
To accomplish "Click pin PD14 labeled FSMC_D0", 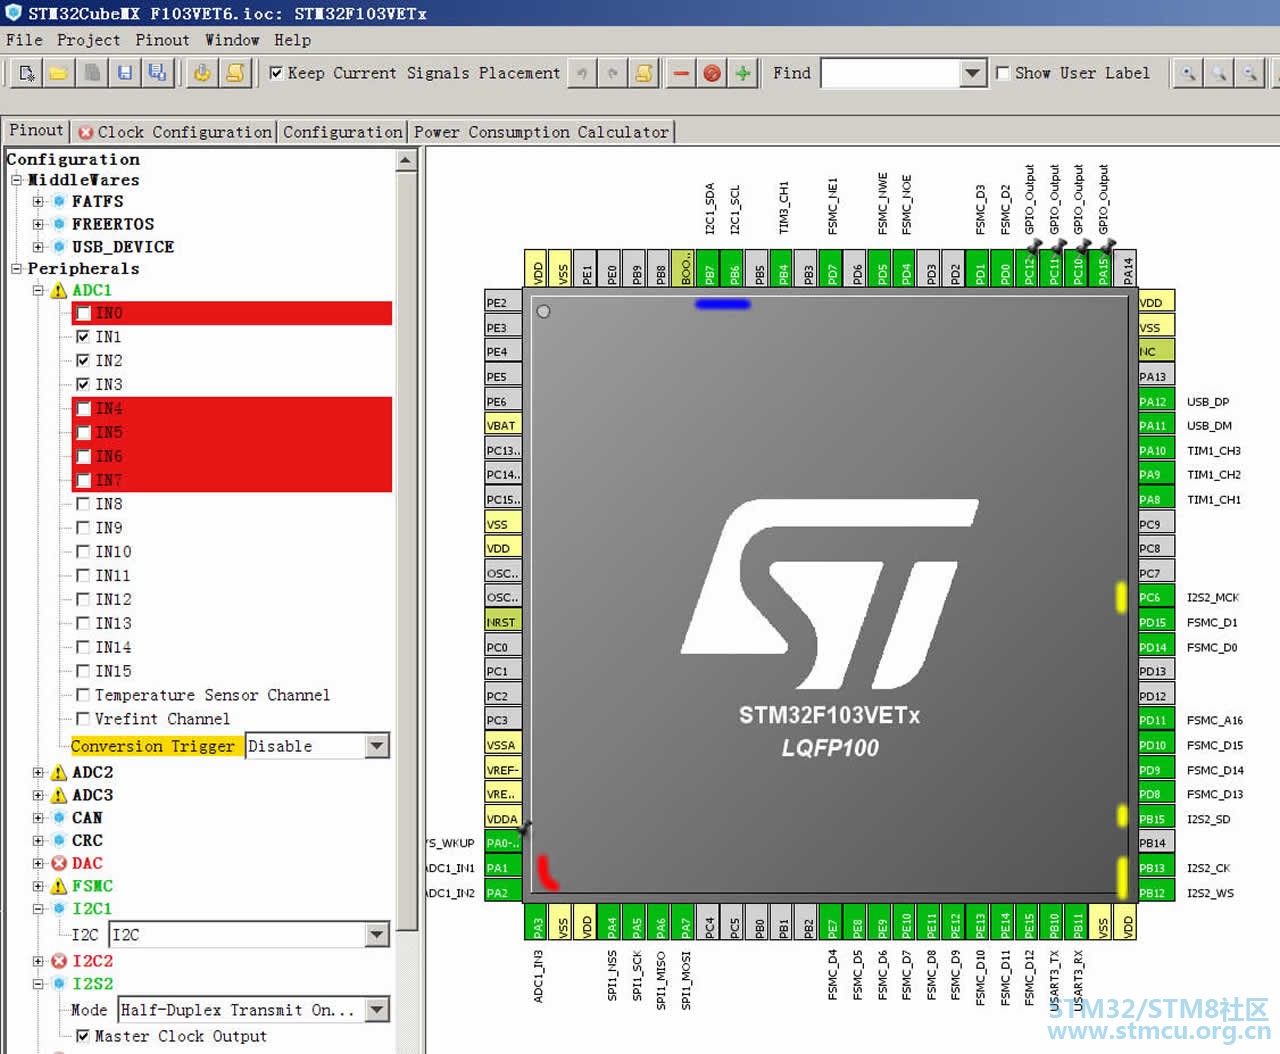I will tap(1155, 647).
